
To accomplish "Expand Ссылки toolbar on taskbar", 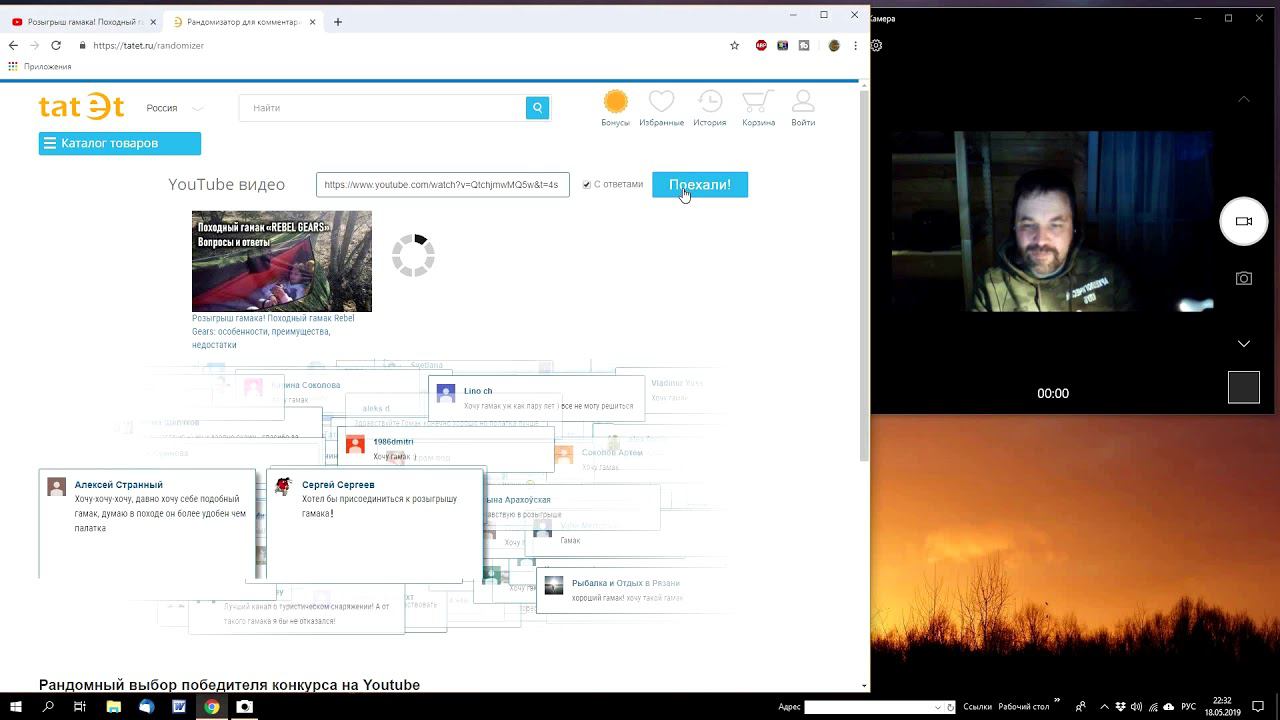I will (x=977, y=707).
